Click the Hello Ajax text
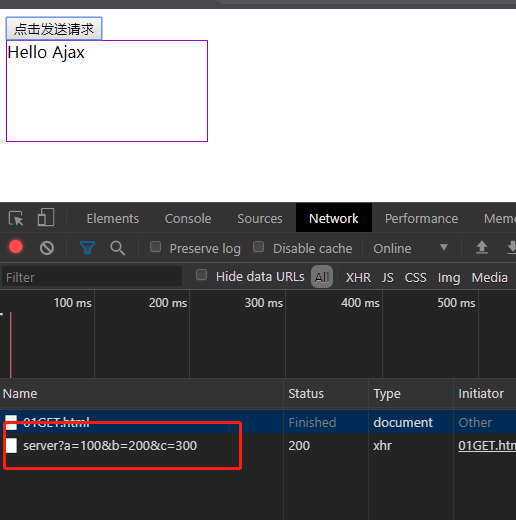This screenshot has width=516, height=520. point(46,52)
